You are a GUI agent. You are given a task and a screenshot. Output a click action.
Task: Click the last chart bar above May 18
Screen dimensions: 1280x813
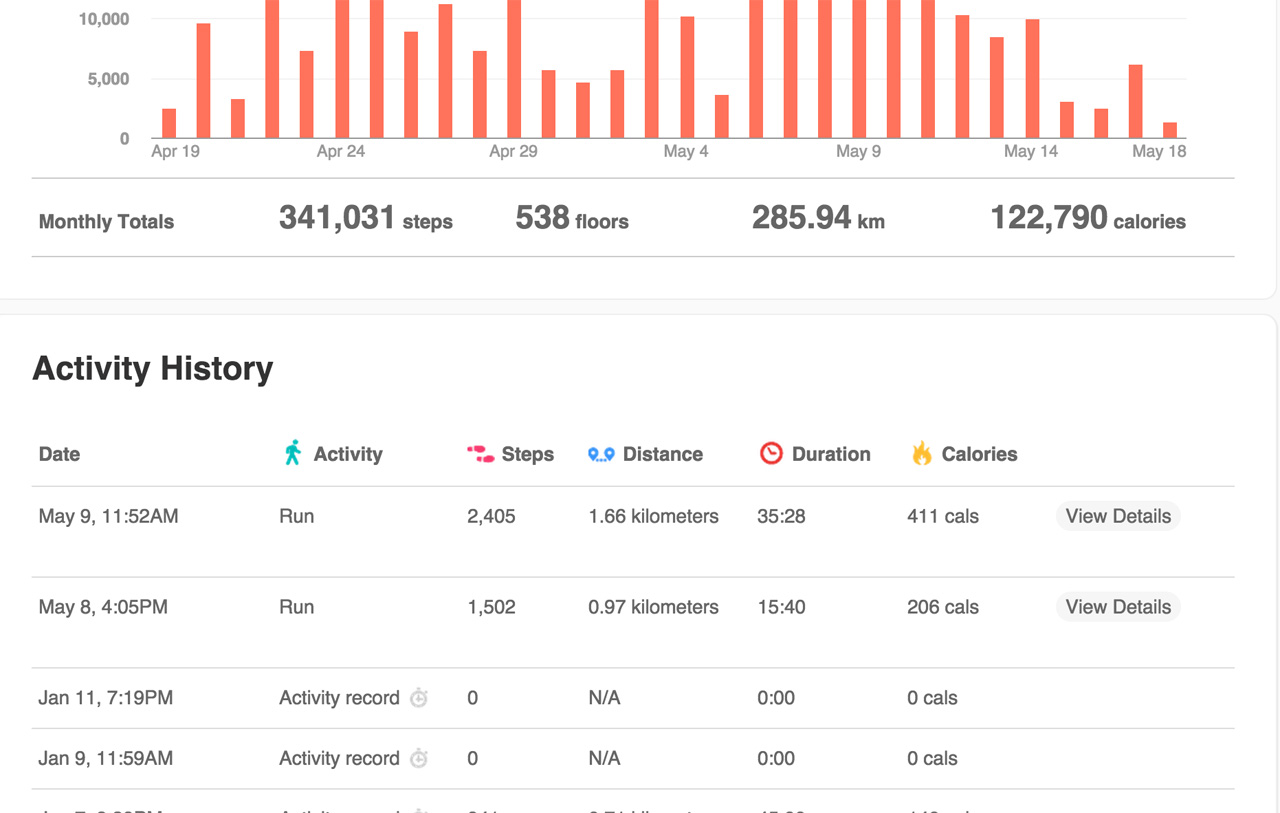point(1170,131)
